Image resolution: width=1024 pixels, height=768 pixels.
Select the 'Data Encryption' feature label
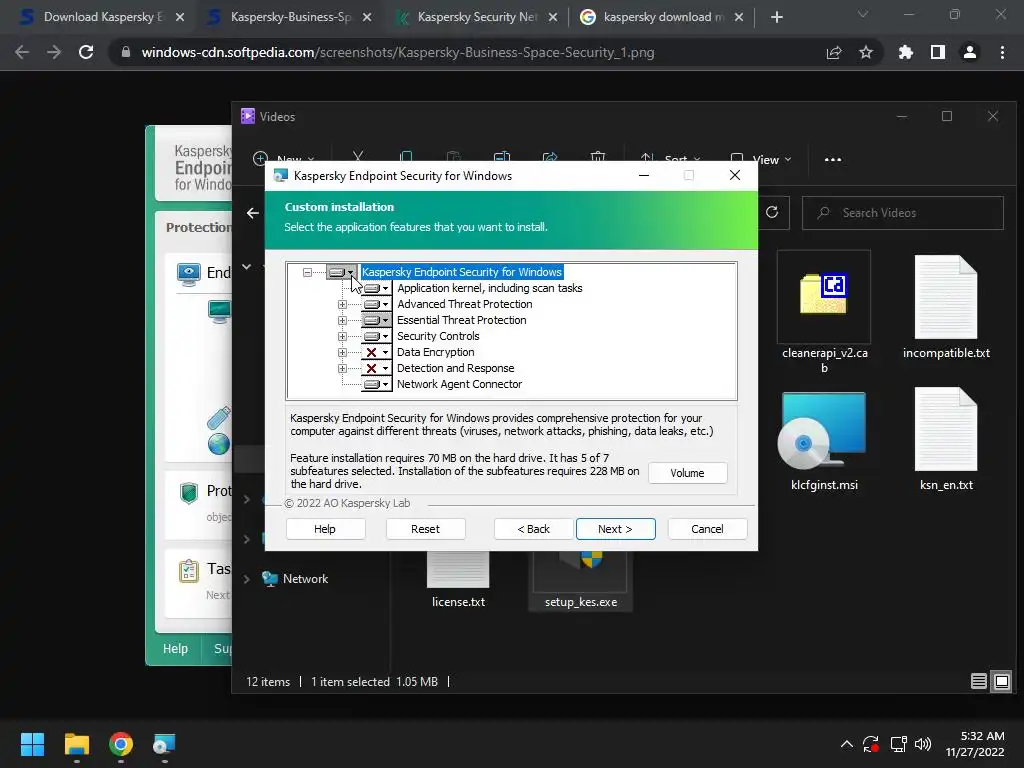tap(435, 352)
